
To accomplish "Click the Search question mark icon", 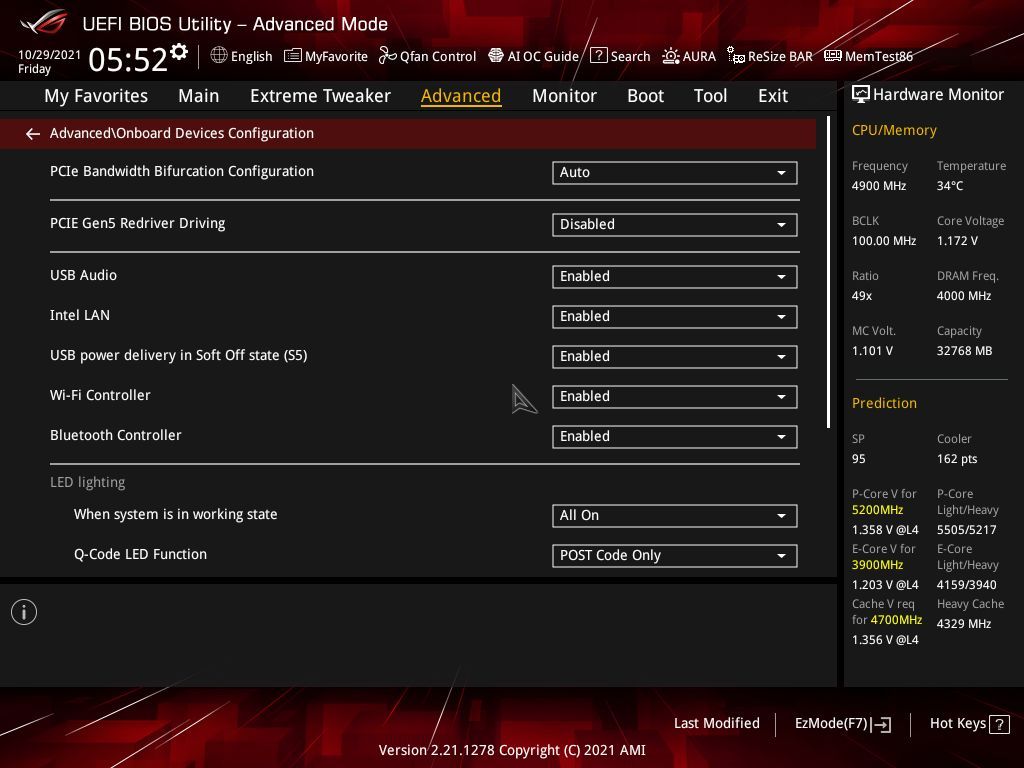I will 598,56.
